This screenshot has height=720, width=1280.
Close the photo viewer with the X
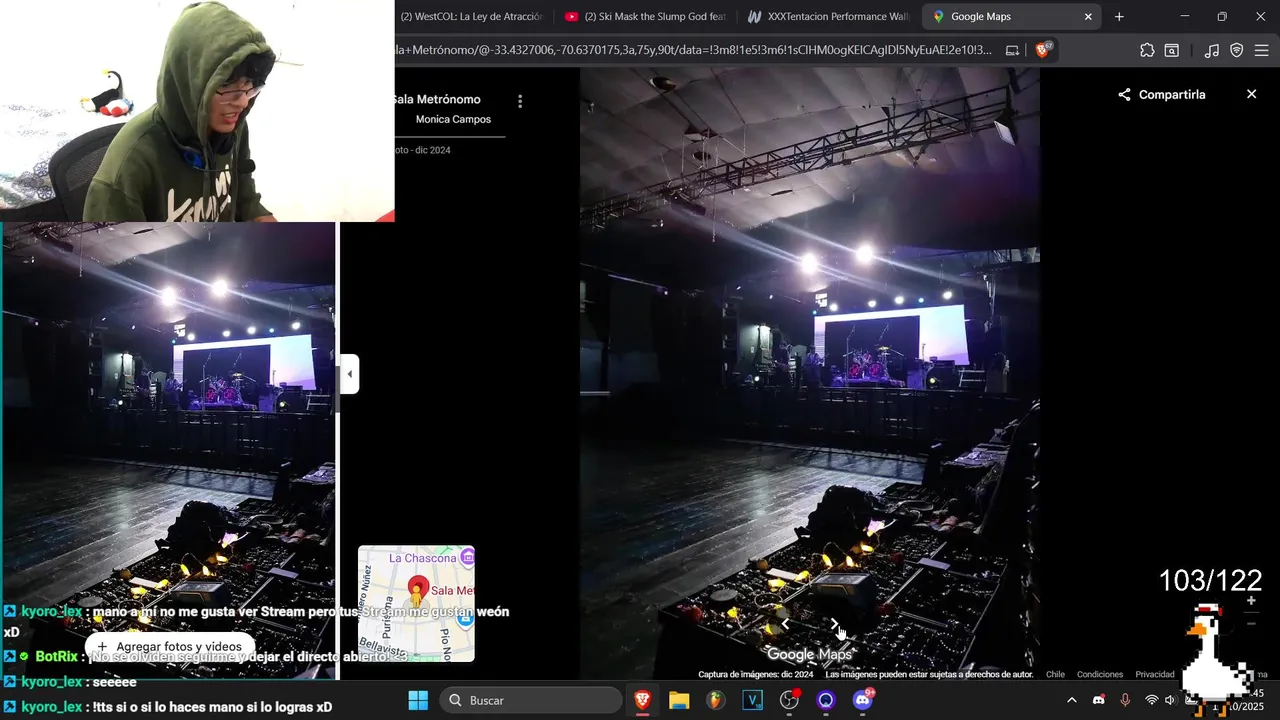[x=1251, y=94]
